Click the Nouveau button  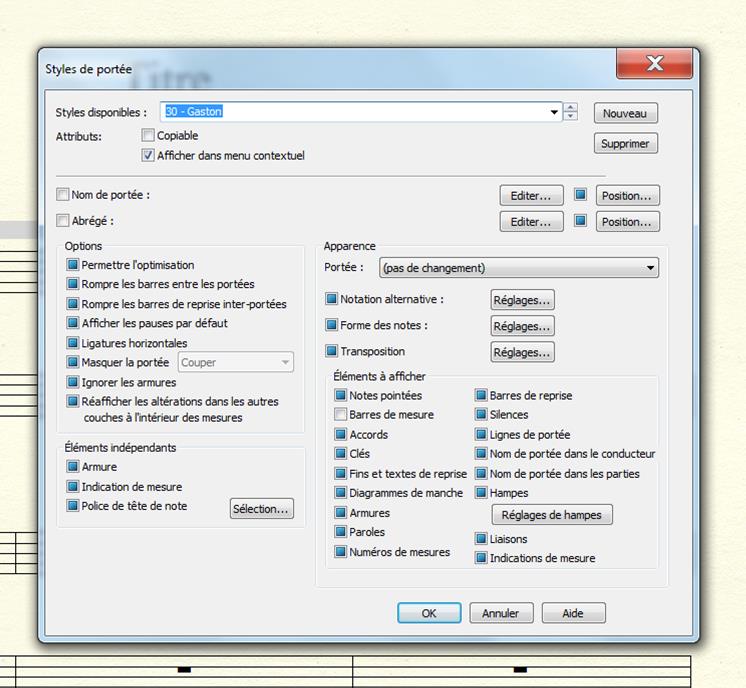[626, 114]
